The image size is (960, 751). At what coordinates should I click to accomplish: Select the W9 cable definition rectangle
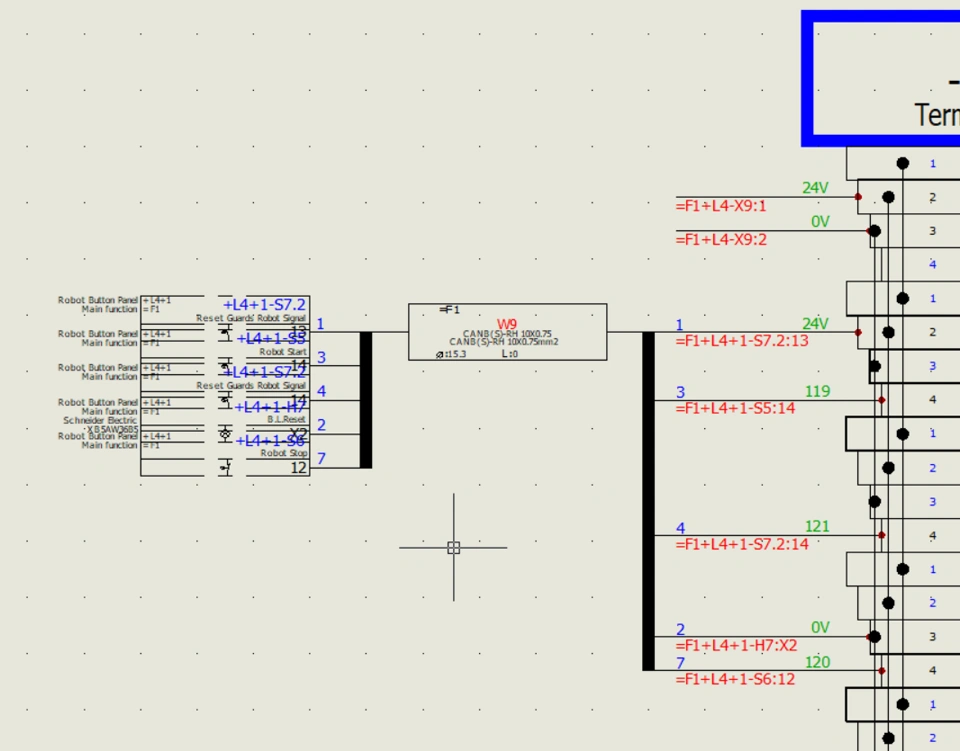click(x=508, y=332)
